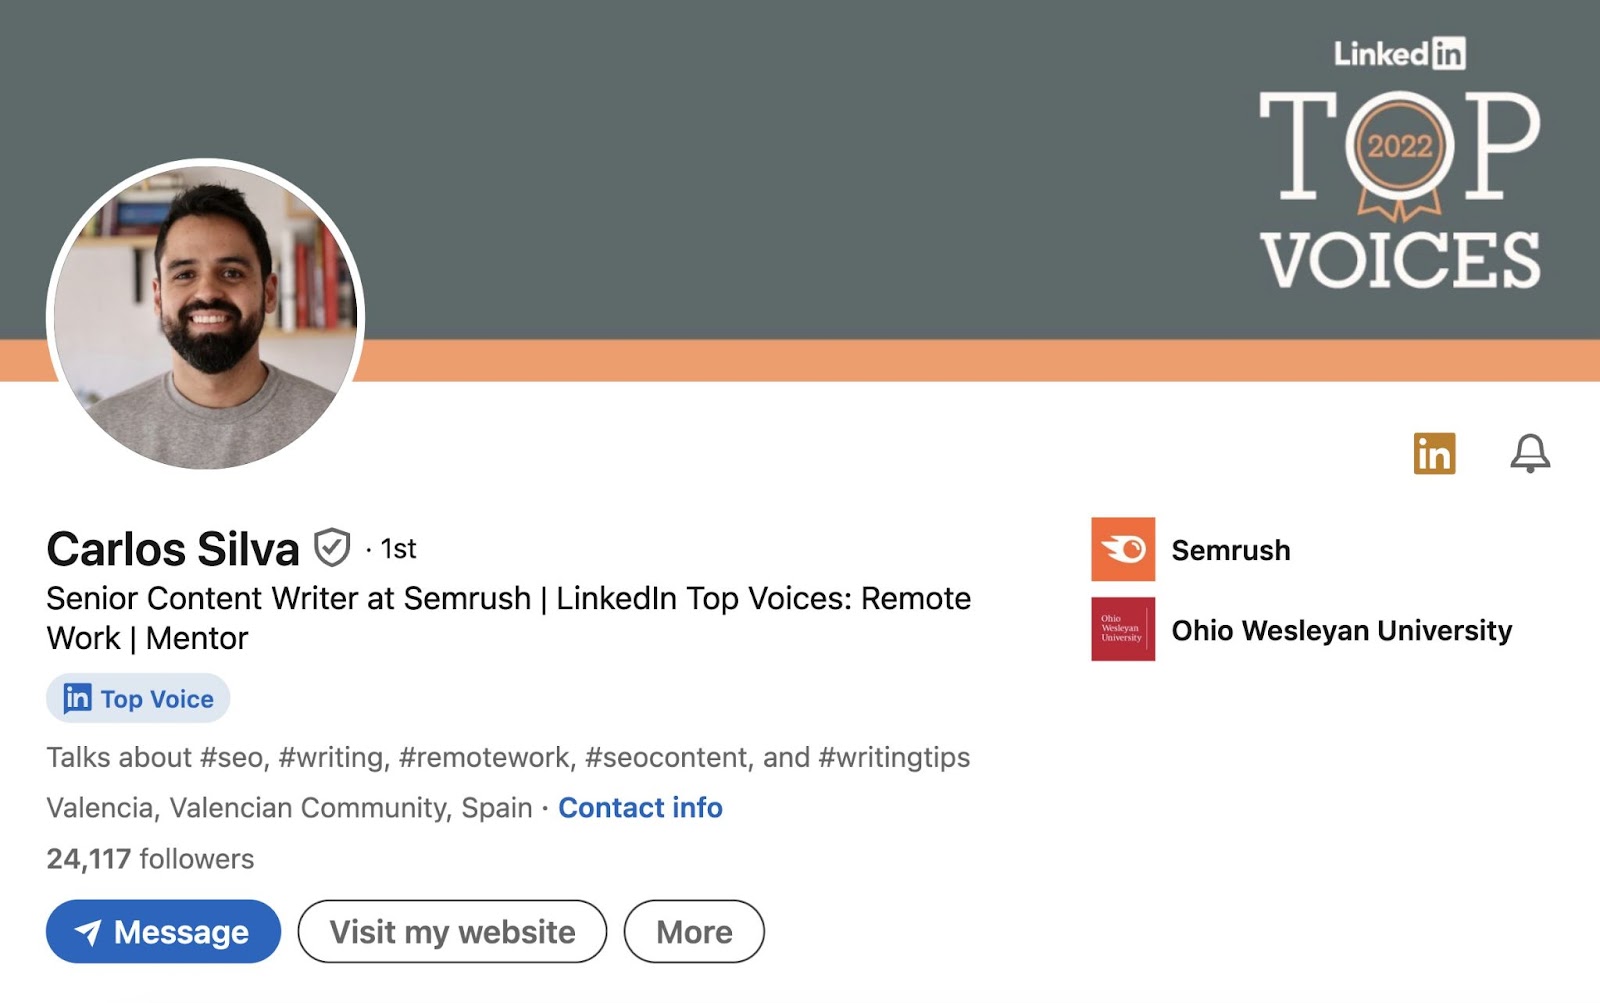Click the Semrush company logo
The width and height of the screenshot is (1600, 1003).
(x=1123, y=550)
